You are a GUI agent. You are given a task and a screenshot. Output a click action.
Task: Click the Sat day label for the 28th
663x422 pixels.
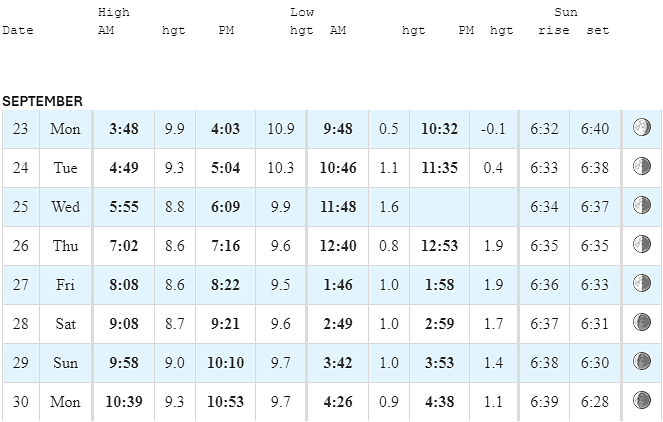tap(66, 324)
